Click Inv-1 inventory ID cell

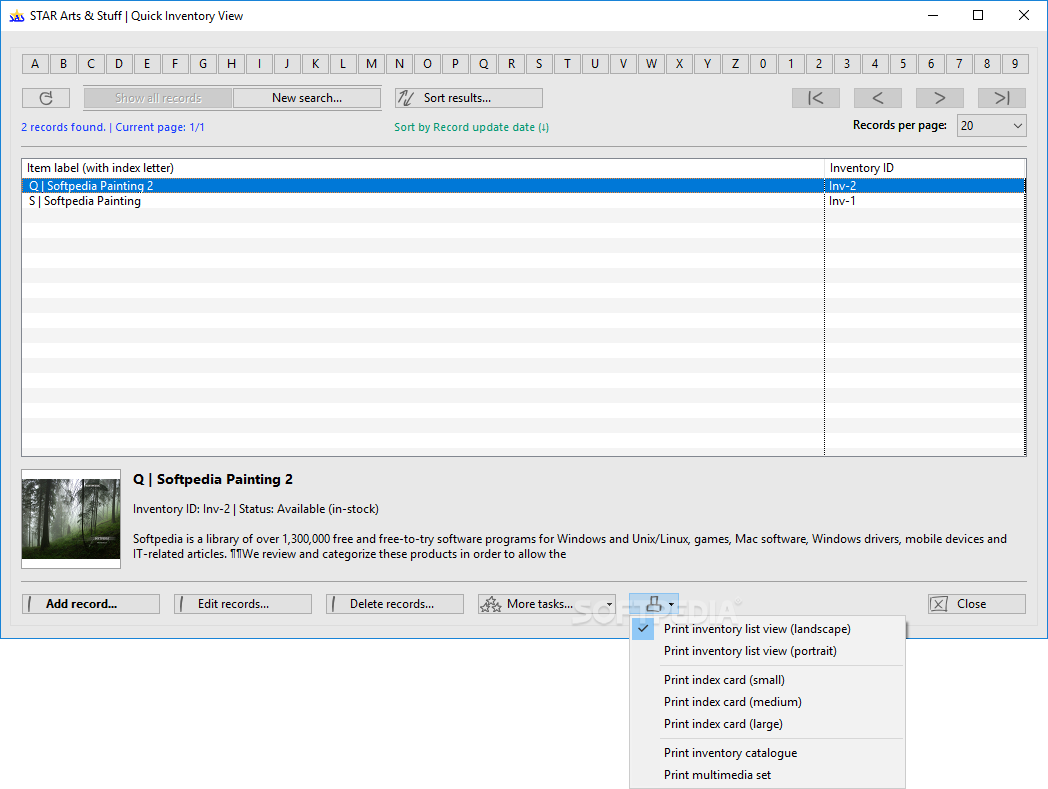click(925, 201)
